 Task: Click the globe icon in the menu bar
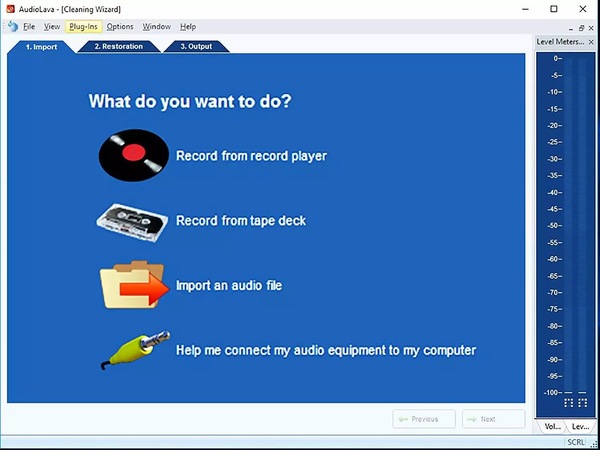pyautogui.click(x=13, y=26)
